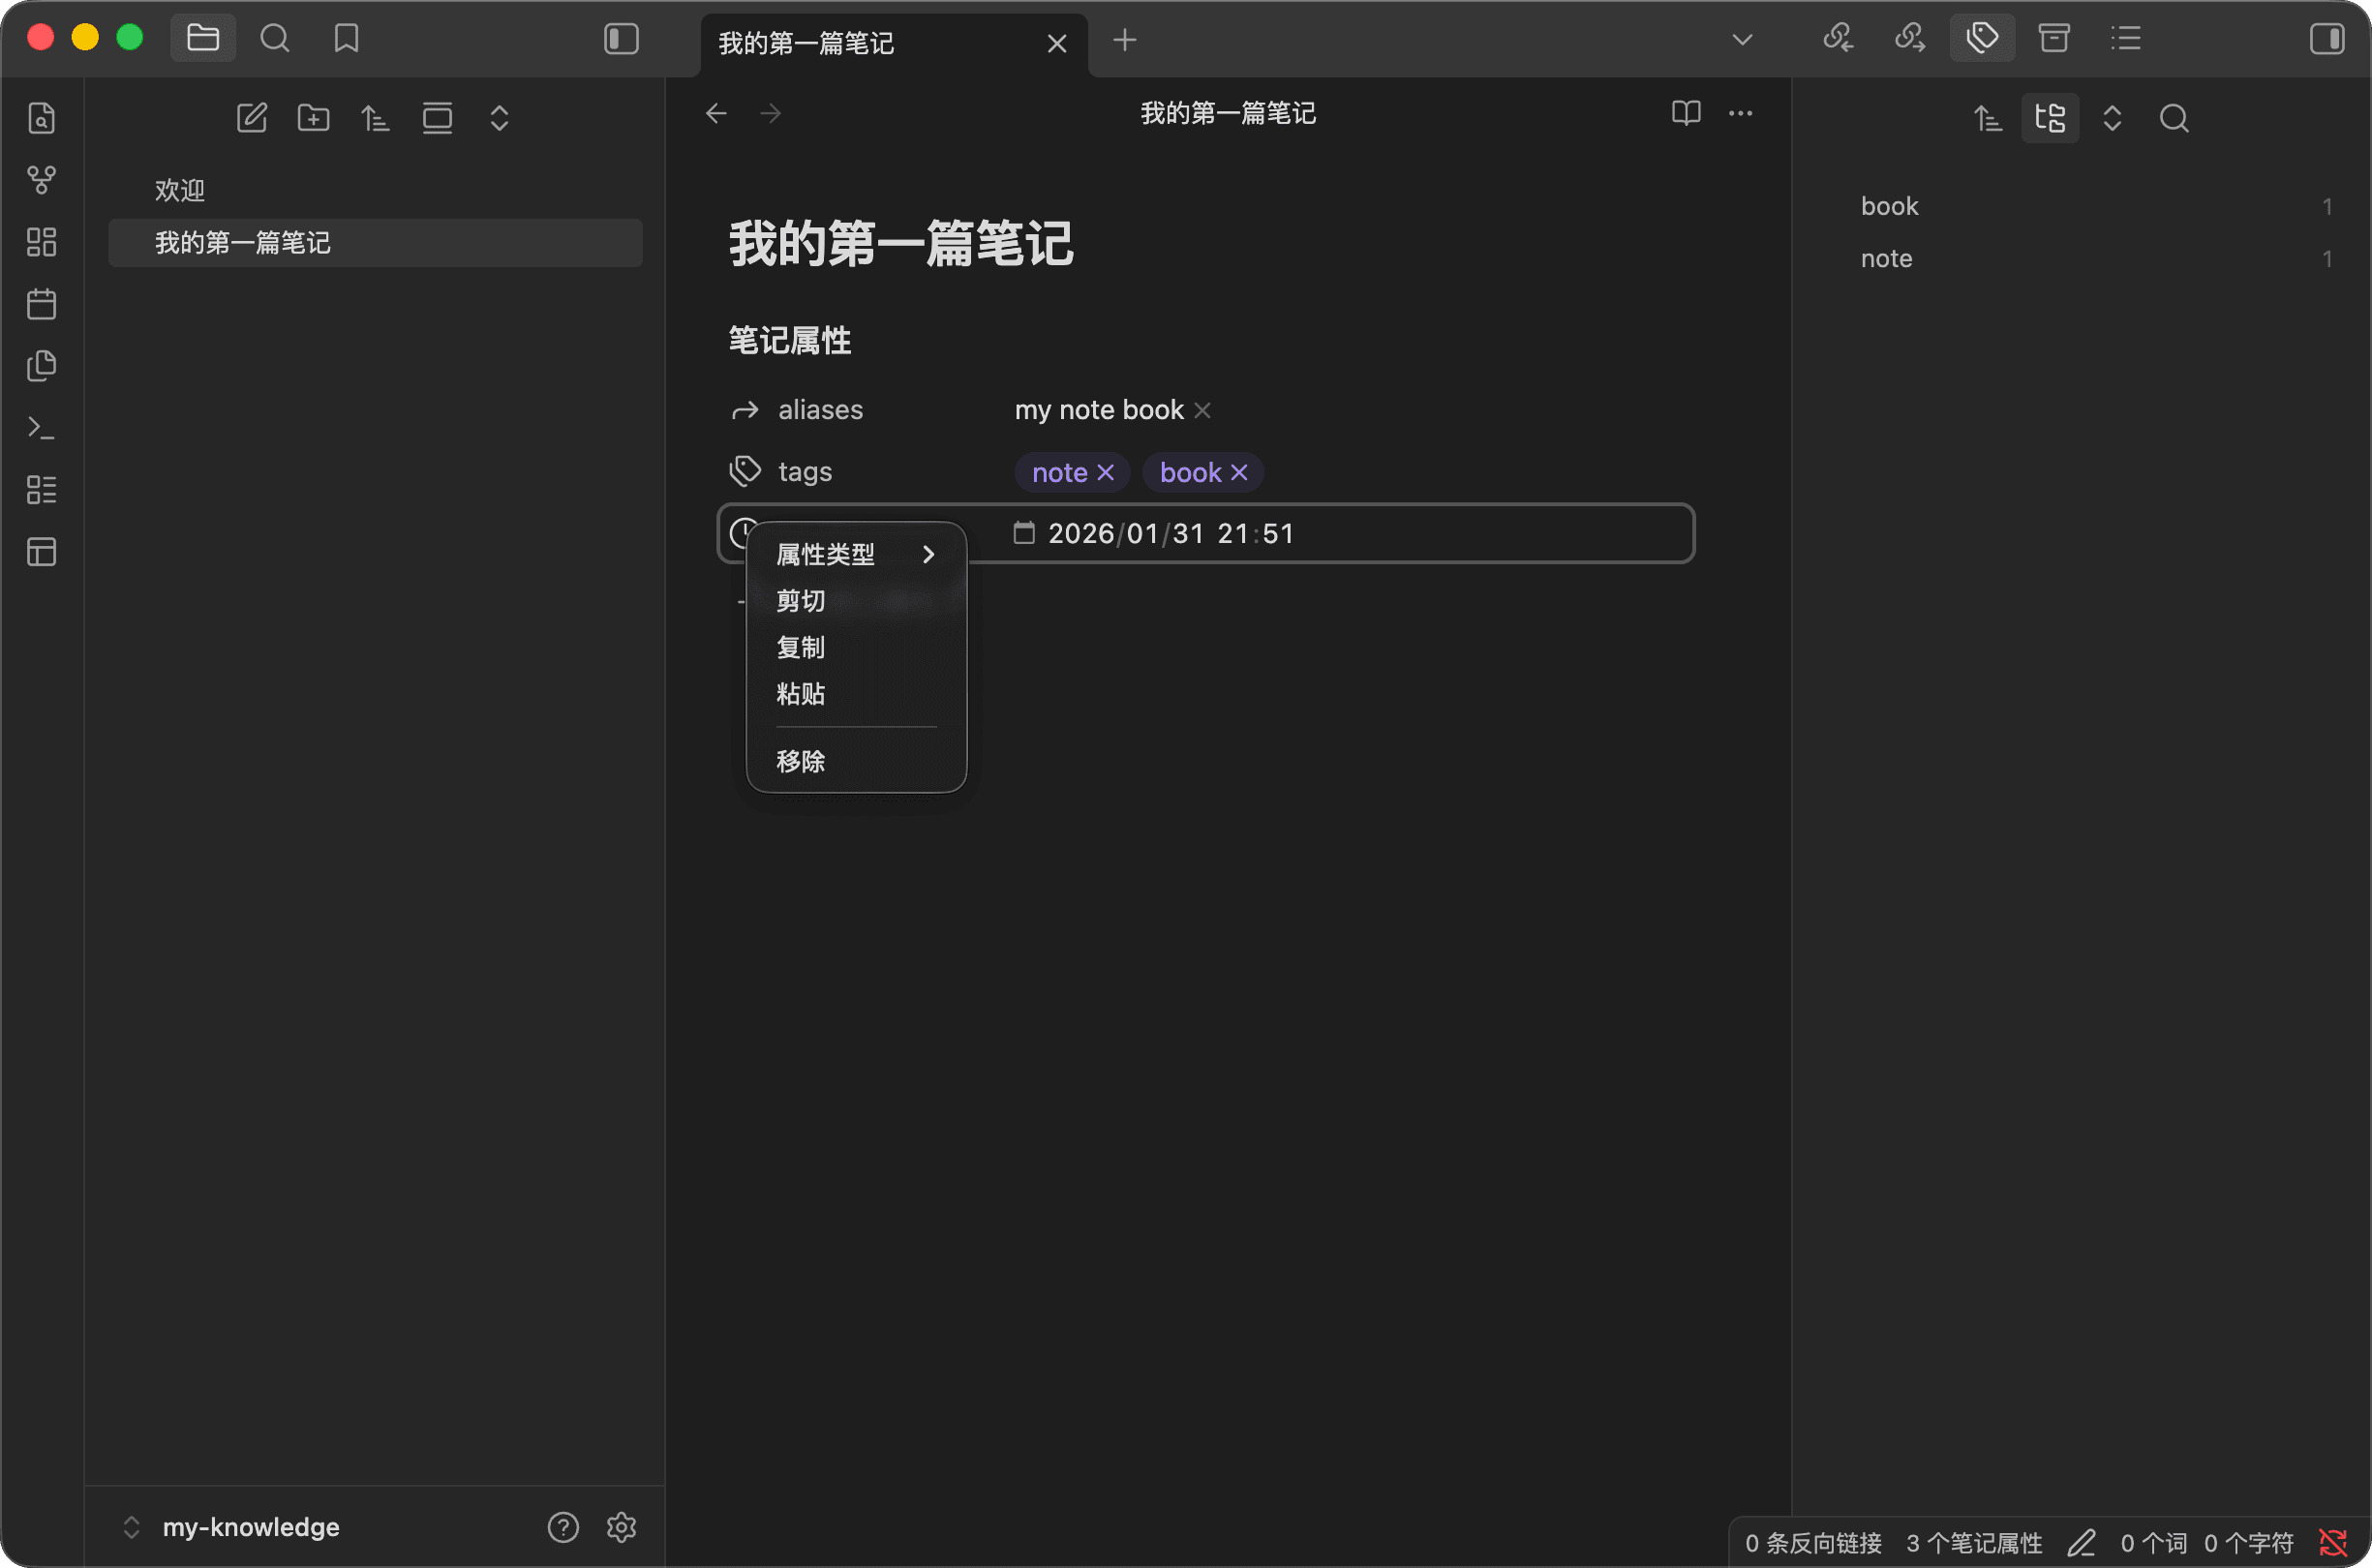Select 移除 from the context menu
2372x1568 pixels.
(x=801, y=761)
